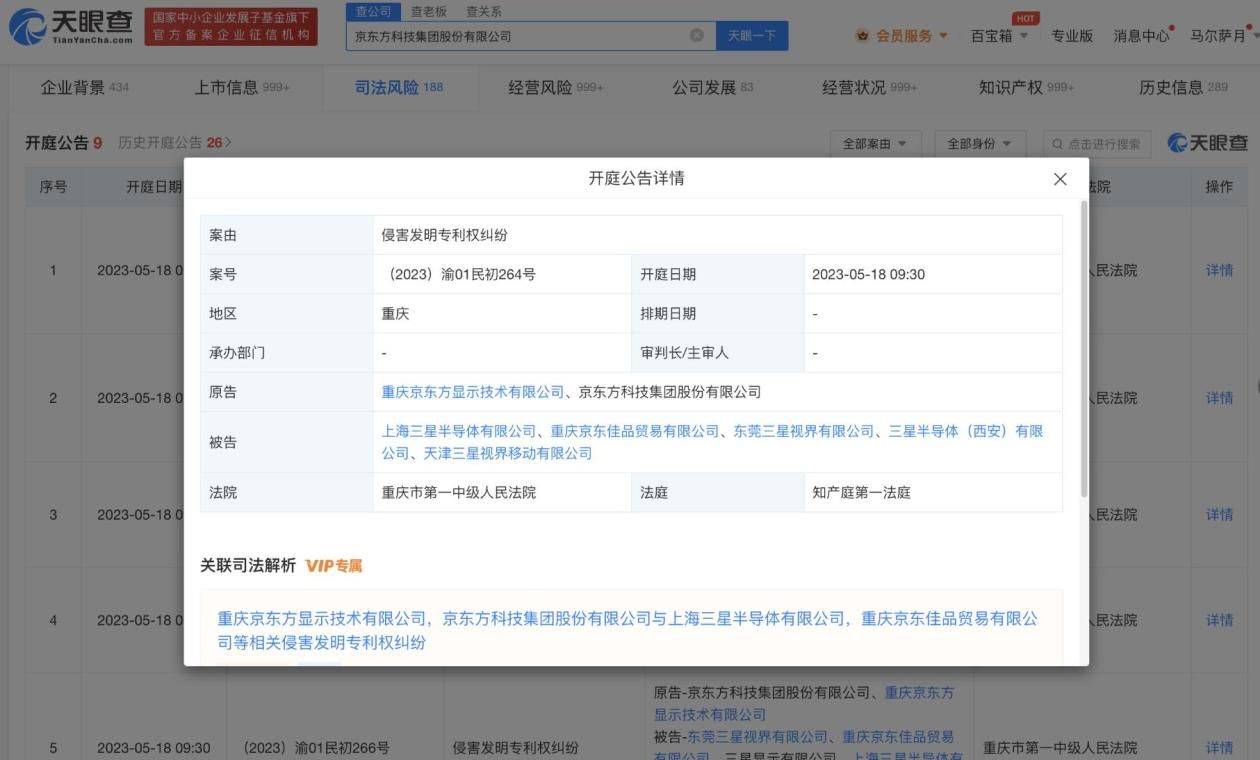Click the VIP专属 badge
This screenshot has width=1260, height=760.
point(334,566)
